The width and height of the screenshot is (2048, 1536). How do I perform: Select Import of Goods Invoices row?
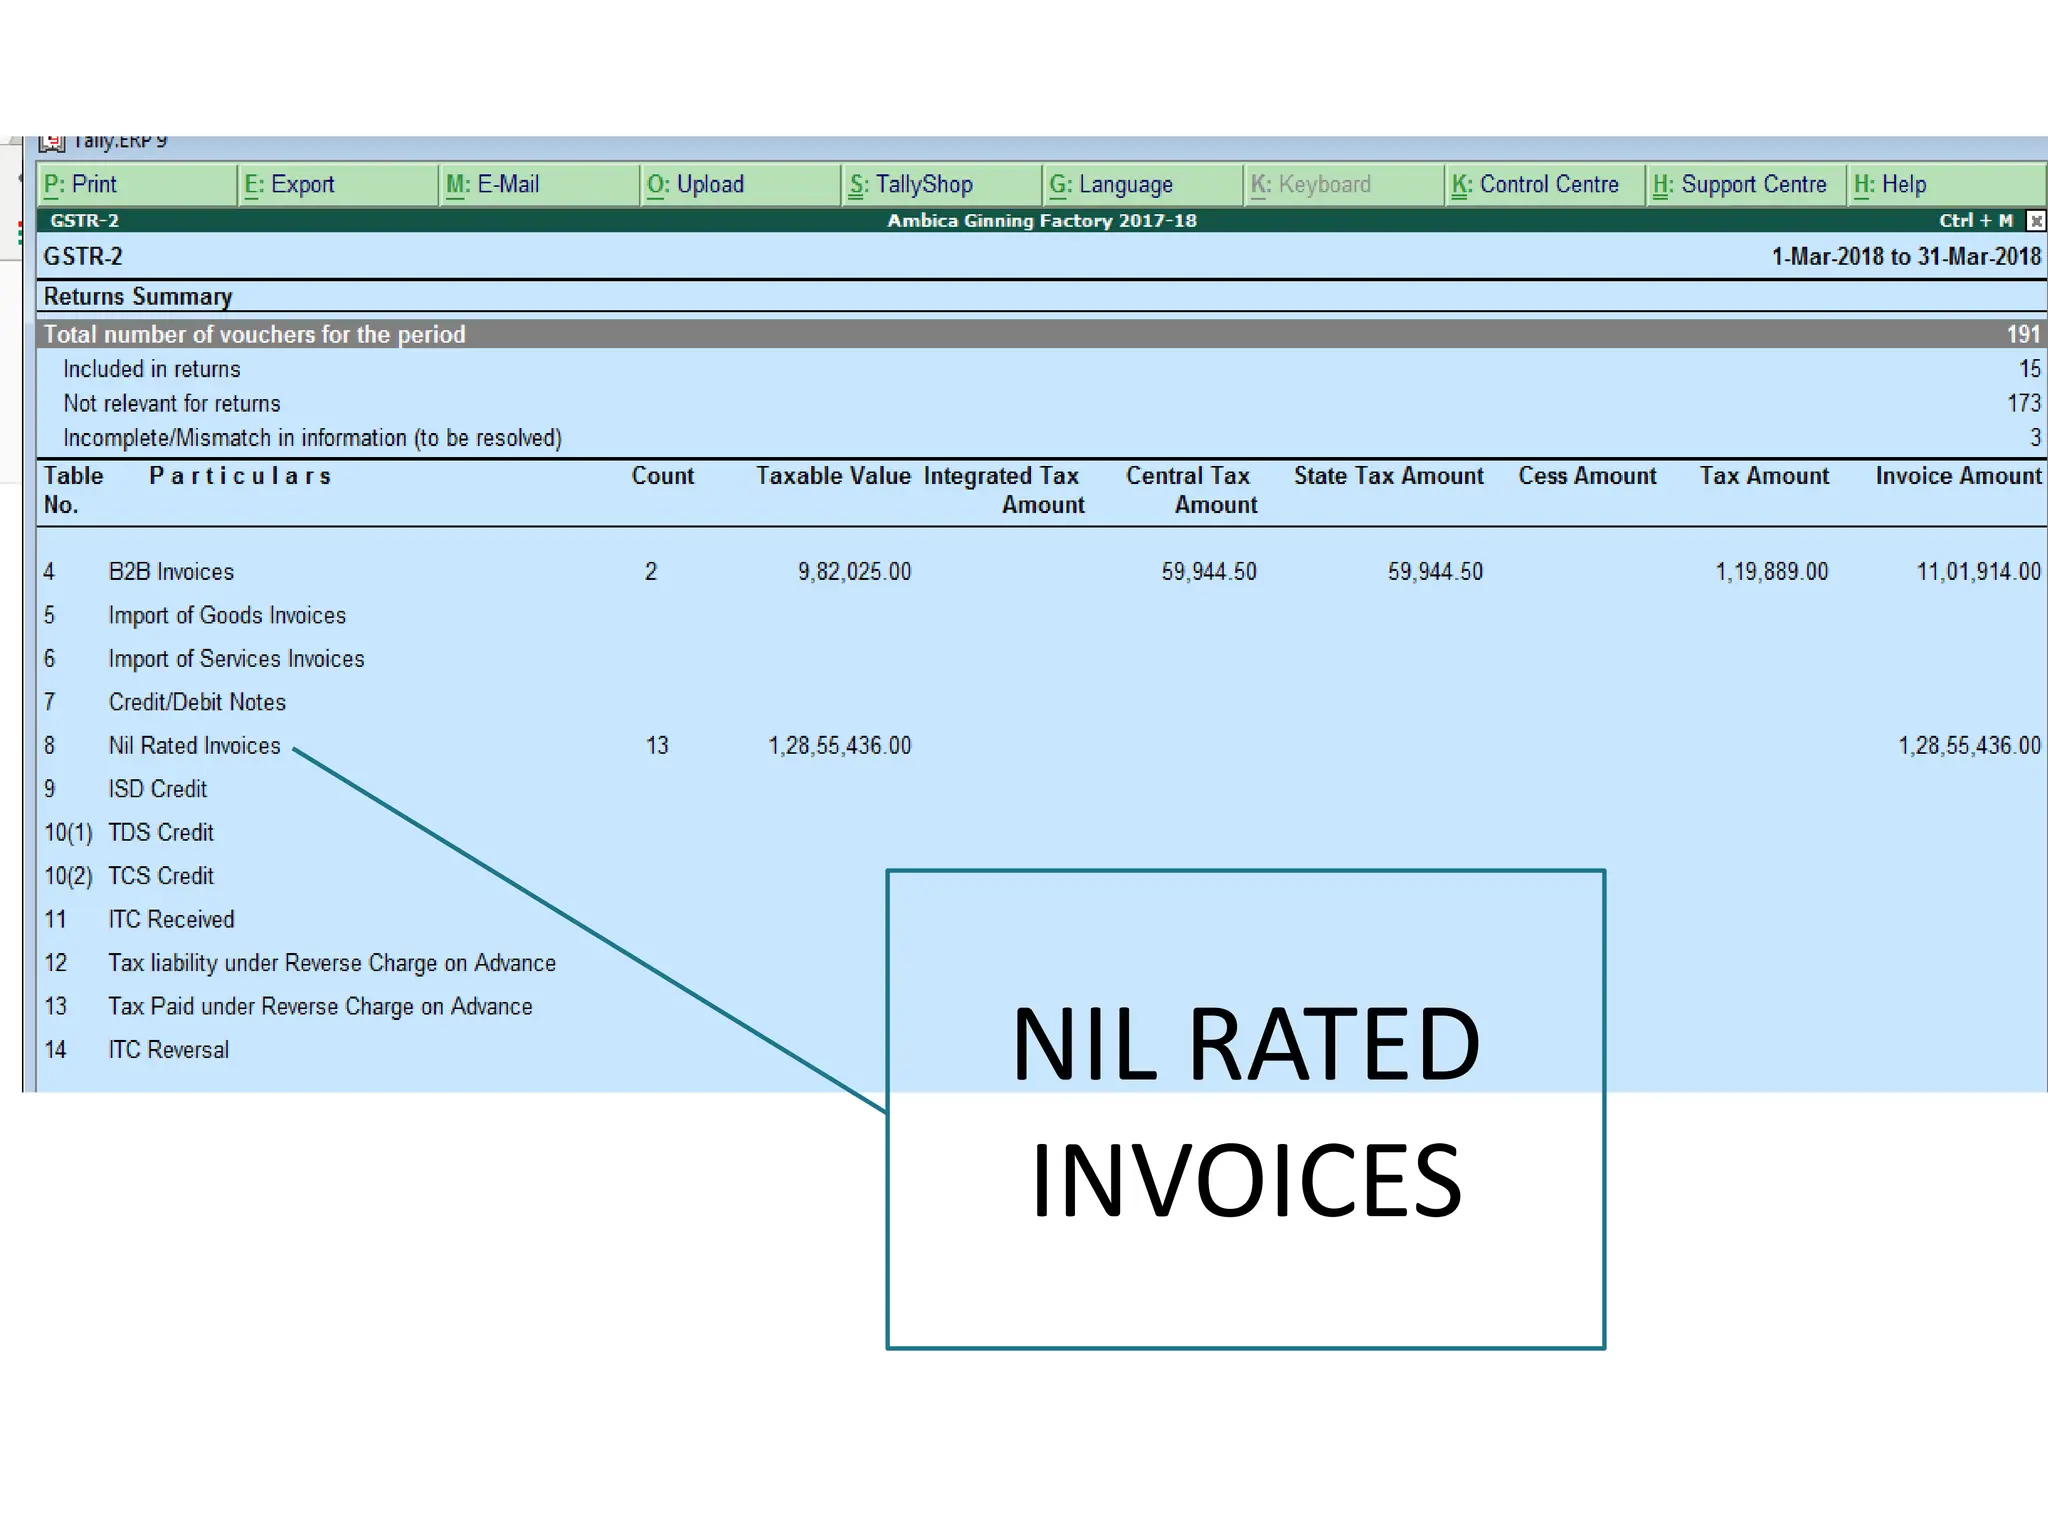coord(1041,615)
